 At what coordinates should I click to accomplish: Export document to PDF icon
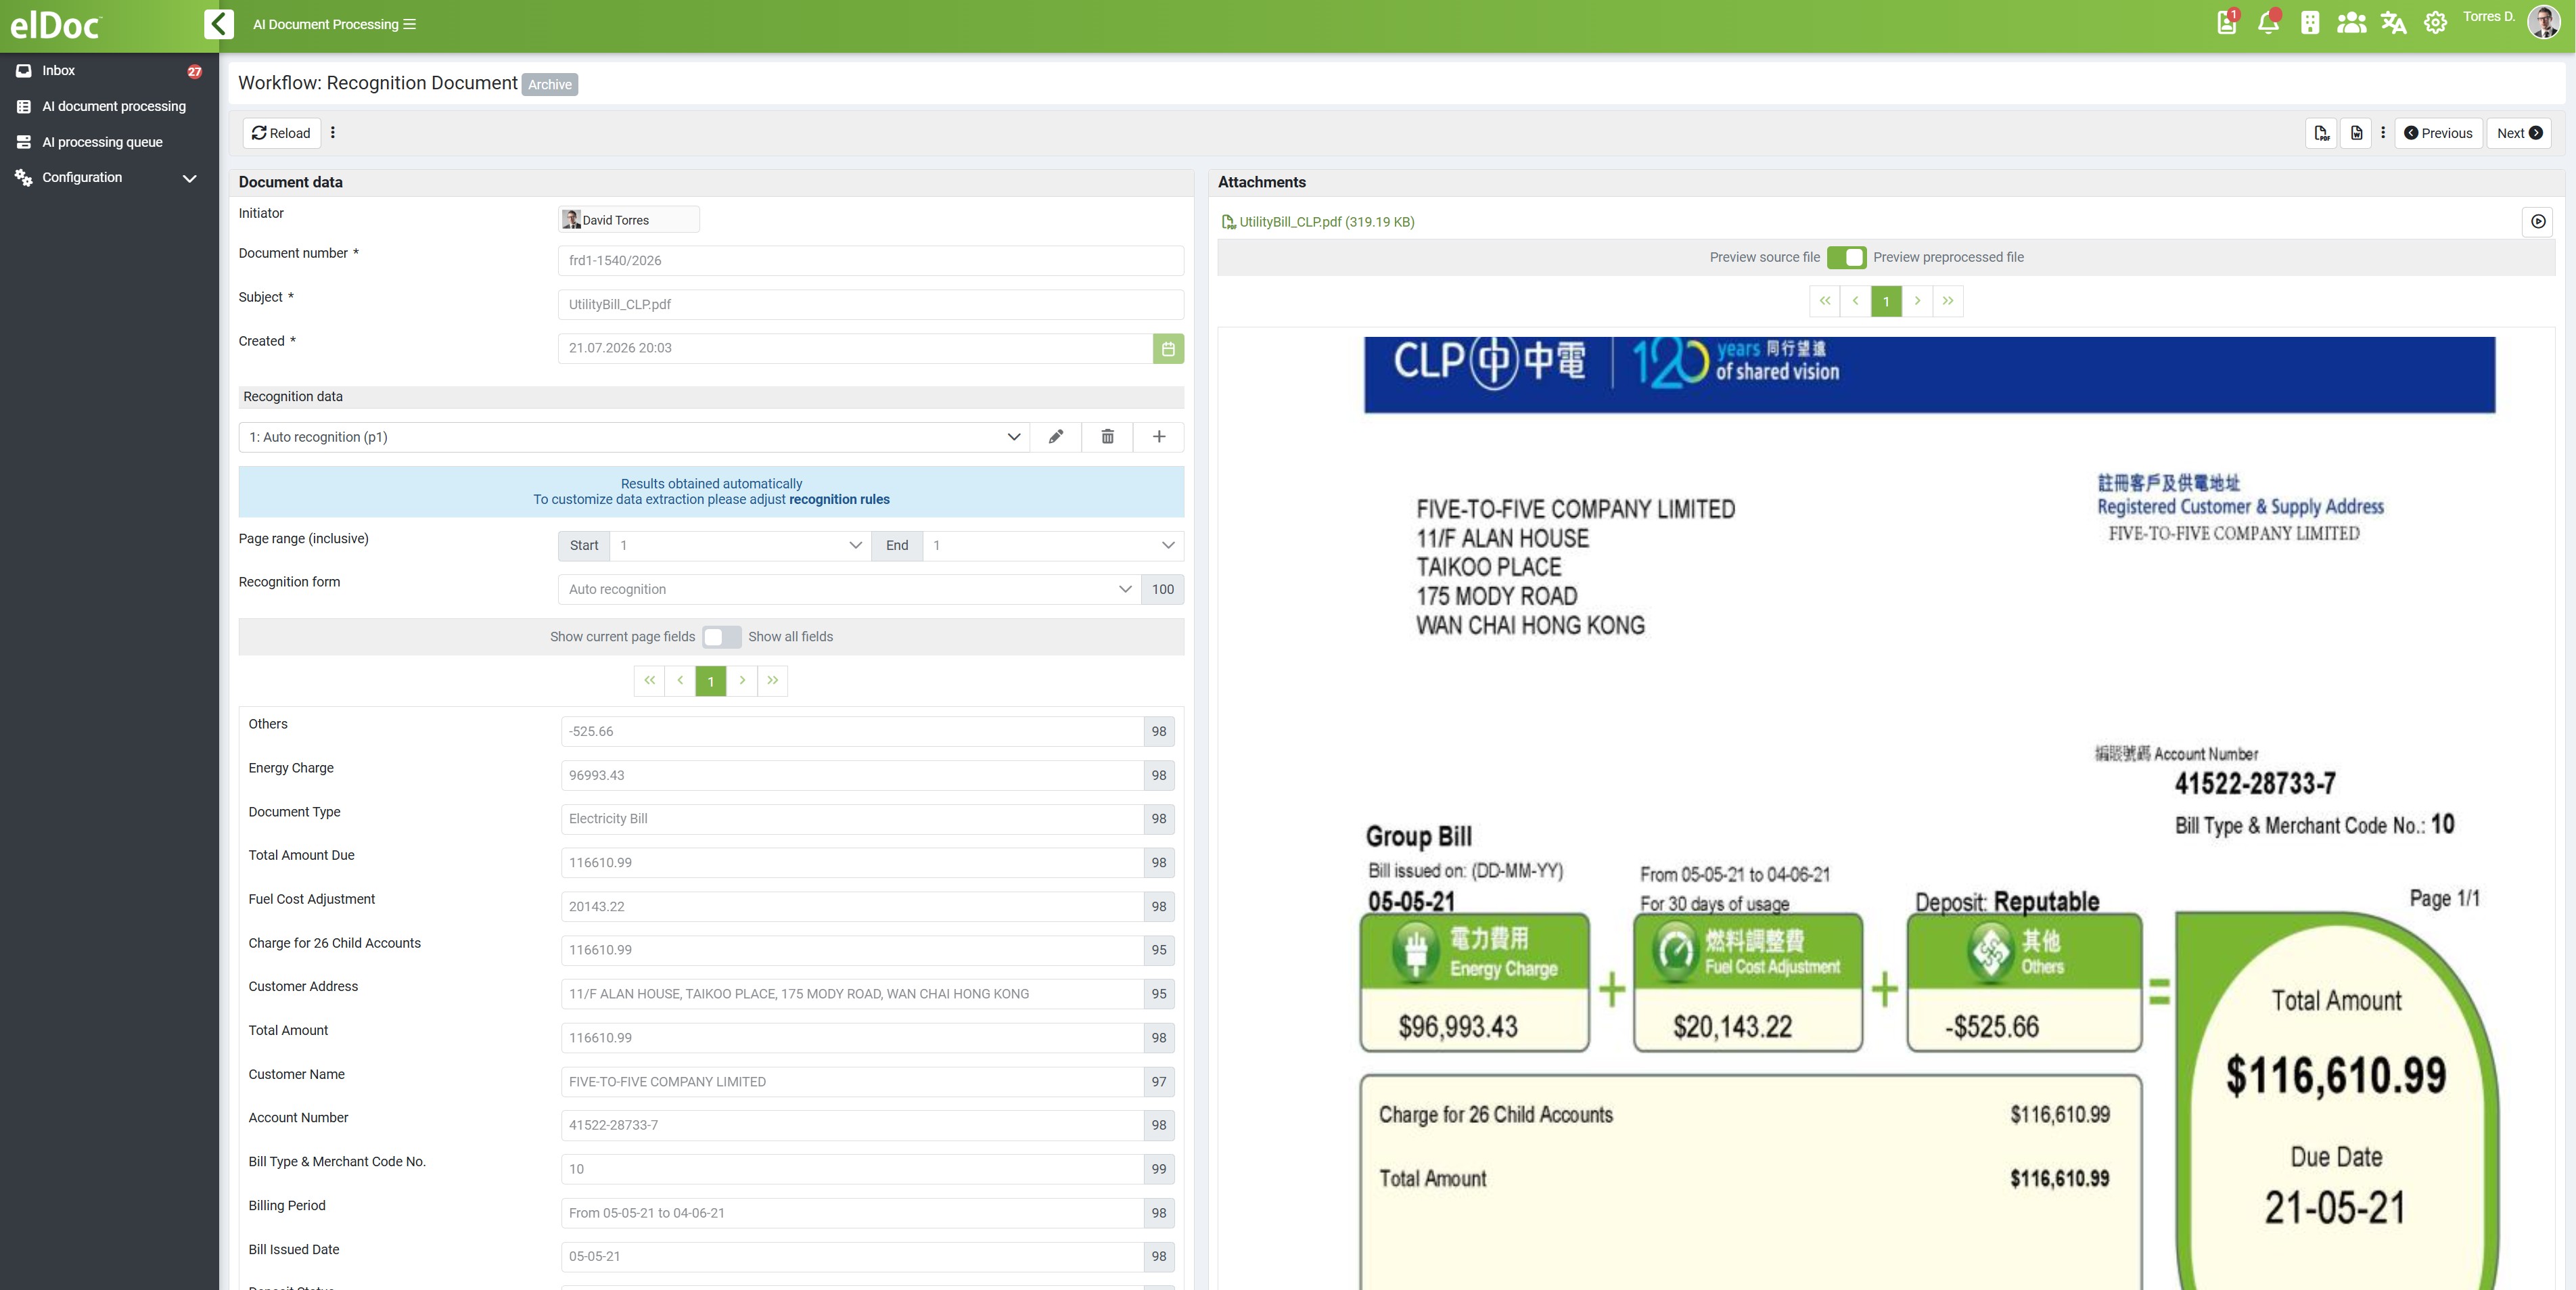pyautogui.click(x=2322, y=133)
